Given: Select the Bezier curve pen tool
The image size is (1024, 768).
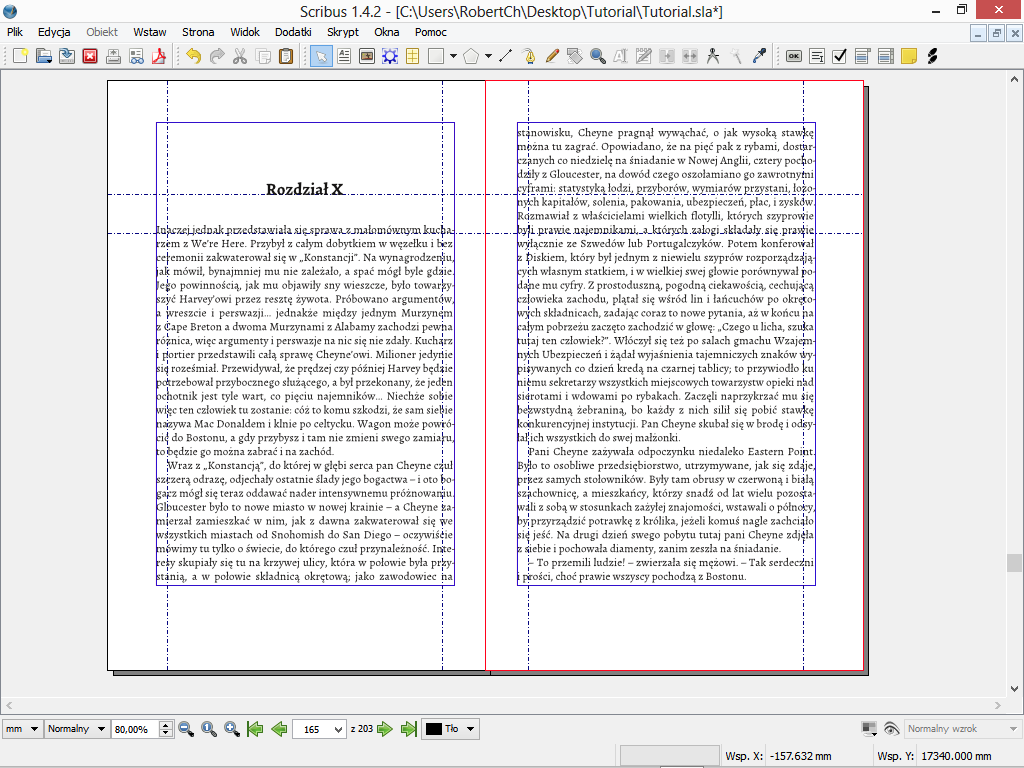Looking at the screenshot, I should point(529,56).
